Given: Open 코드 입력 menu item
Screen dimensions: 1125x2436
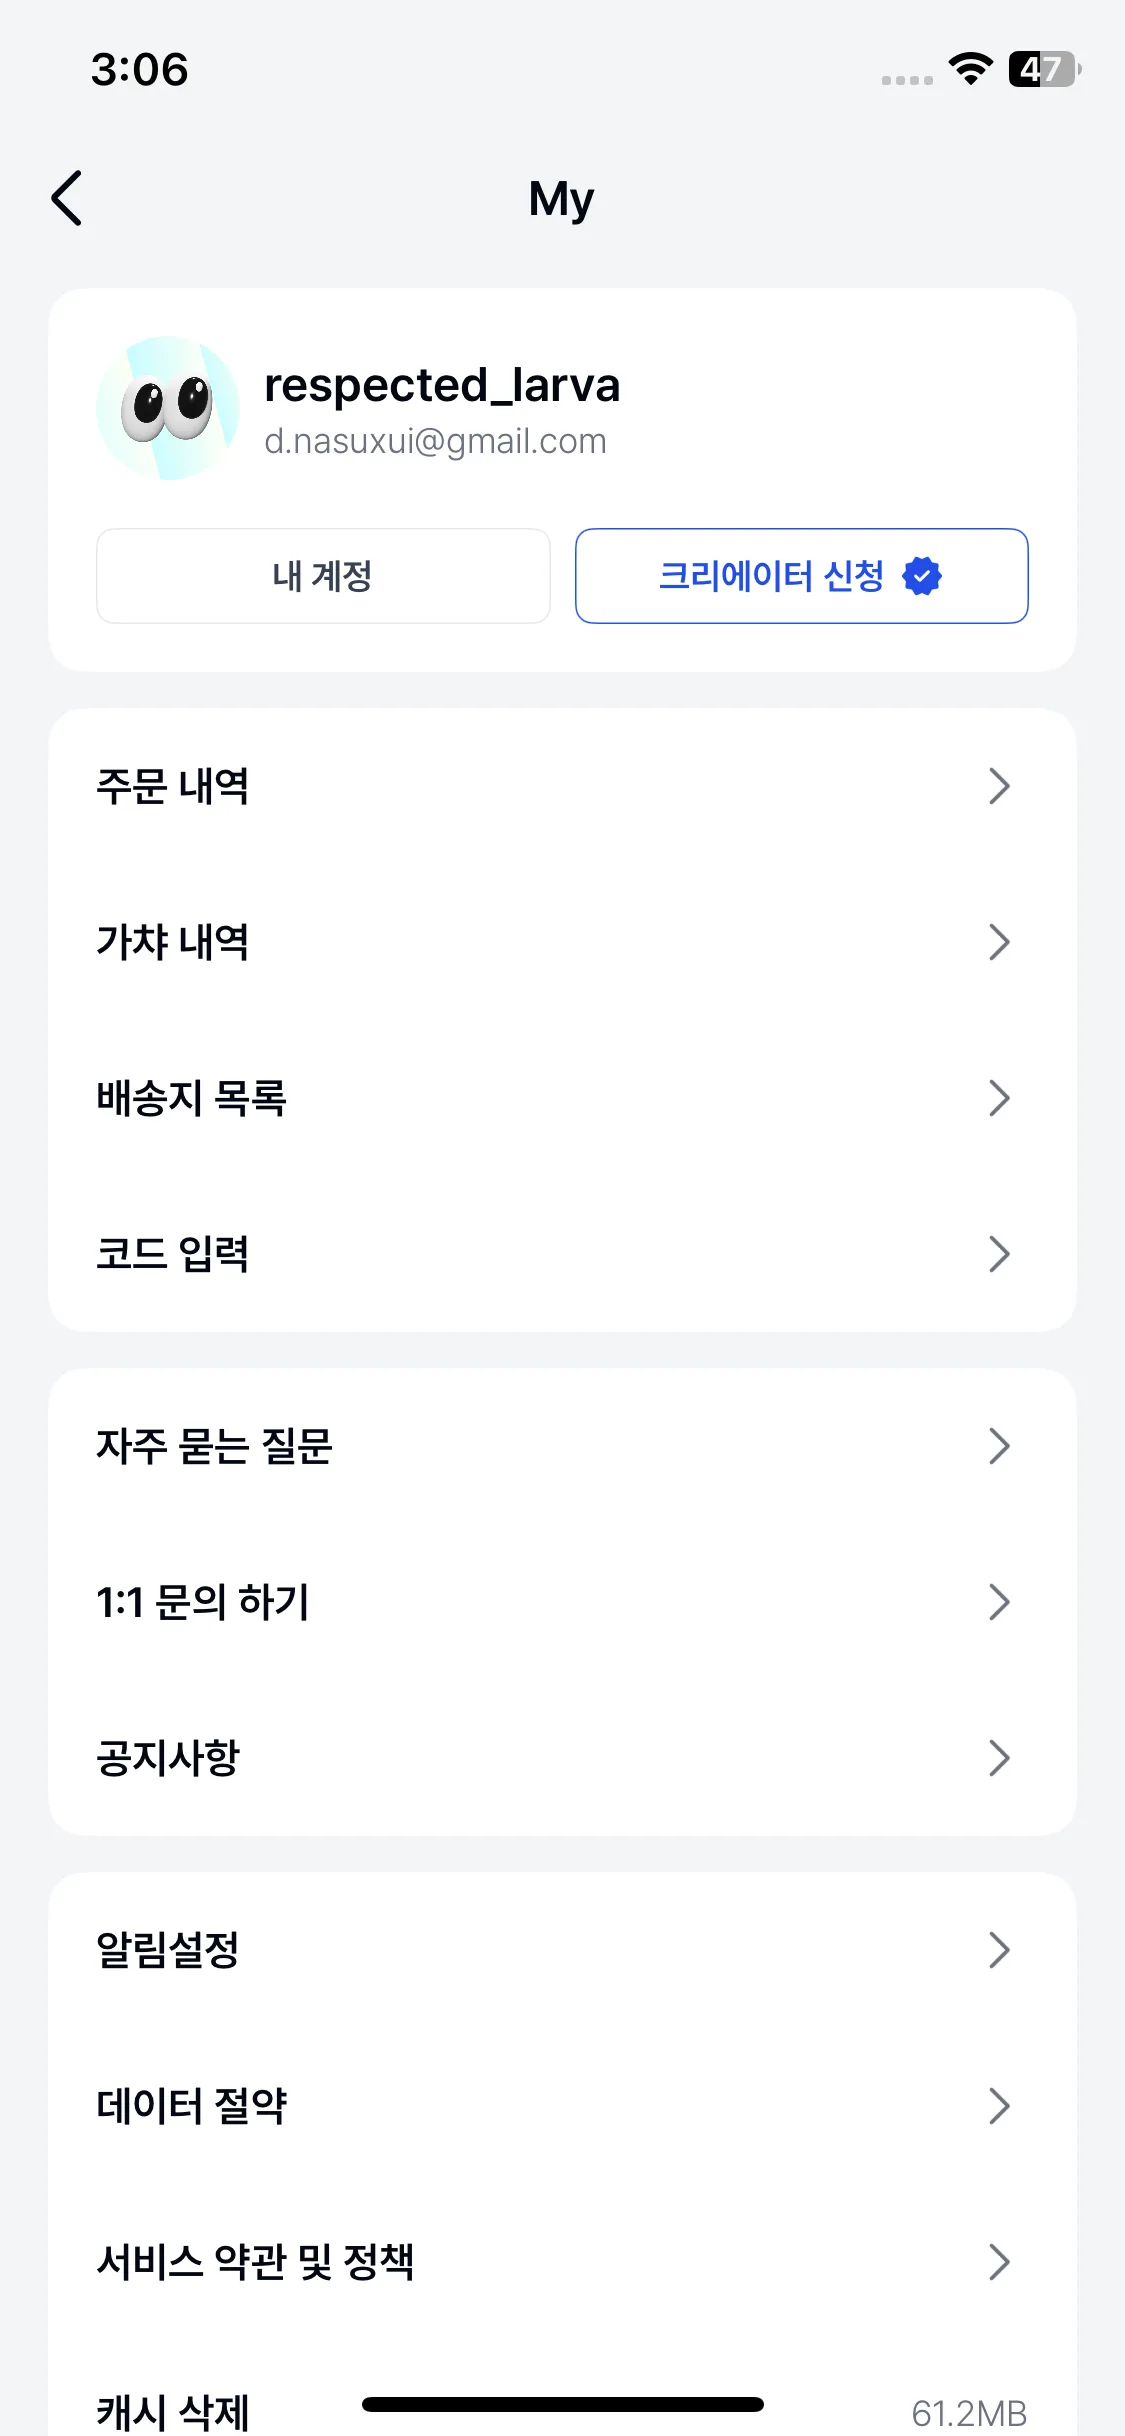Looking at the screenshot, I should click(562, 1254).
